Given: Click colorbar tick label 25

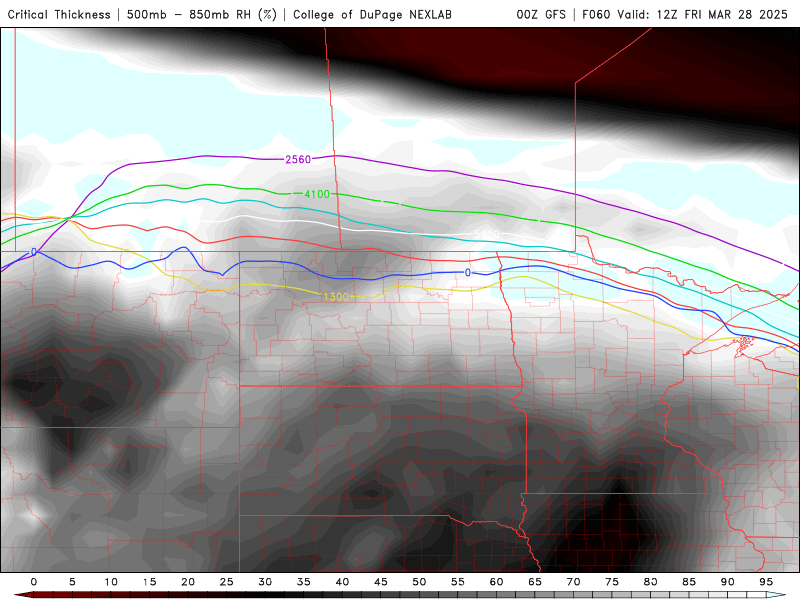Looking at the screenshot, I should click(x=227, y=582).
